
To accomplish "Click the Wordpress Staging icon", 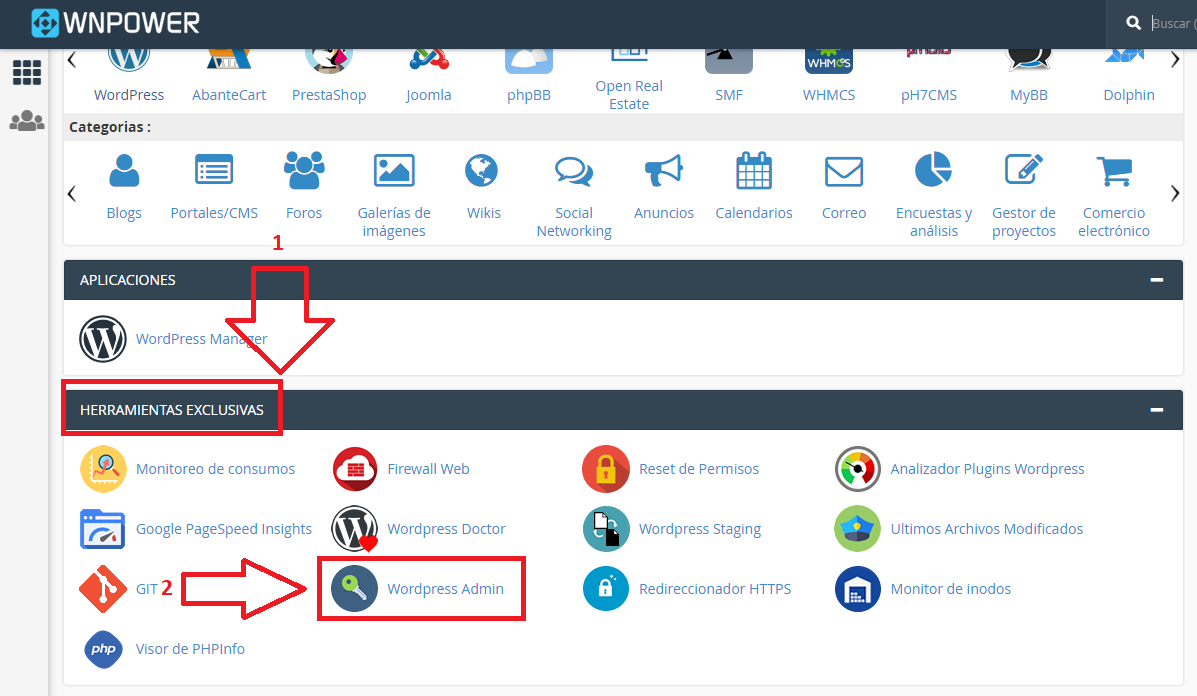I will [606, 529].
